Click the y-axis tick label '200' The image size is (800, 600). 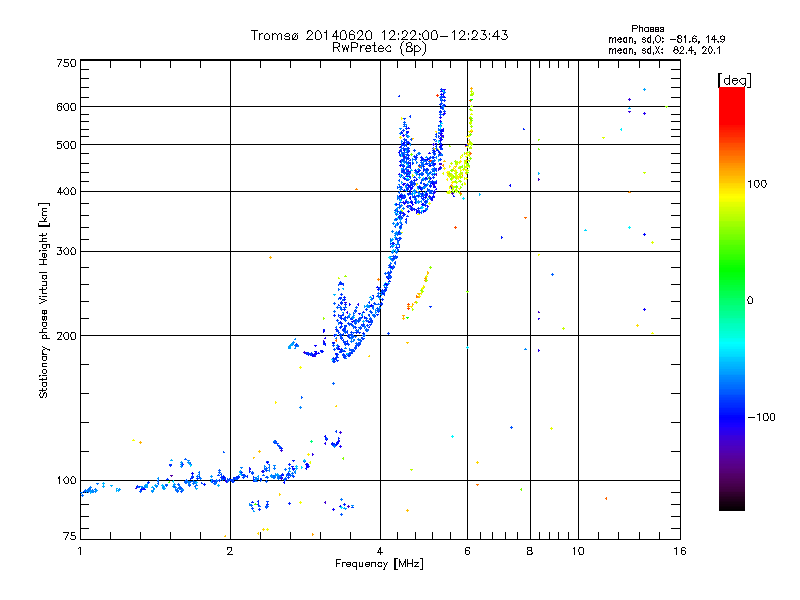click(67, 336)
